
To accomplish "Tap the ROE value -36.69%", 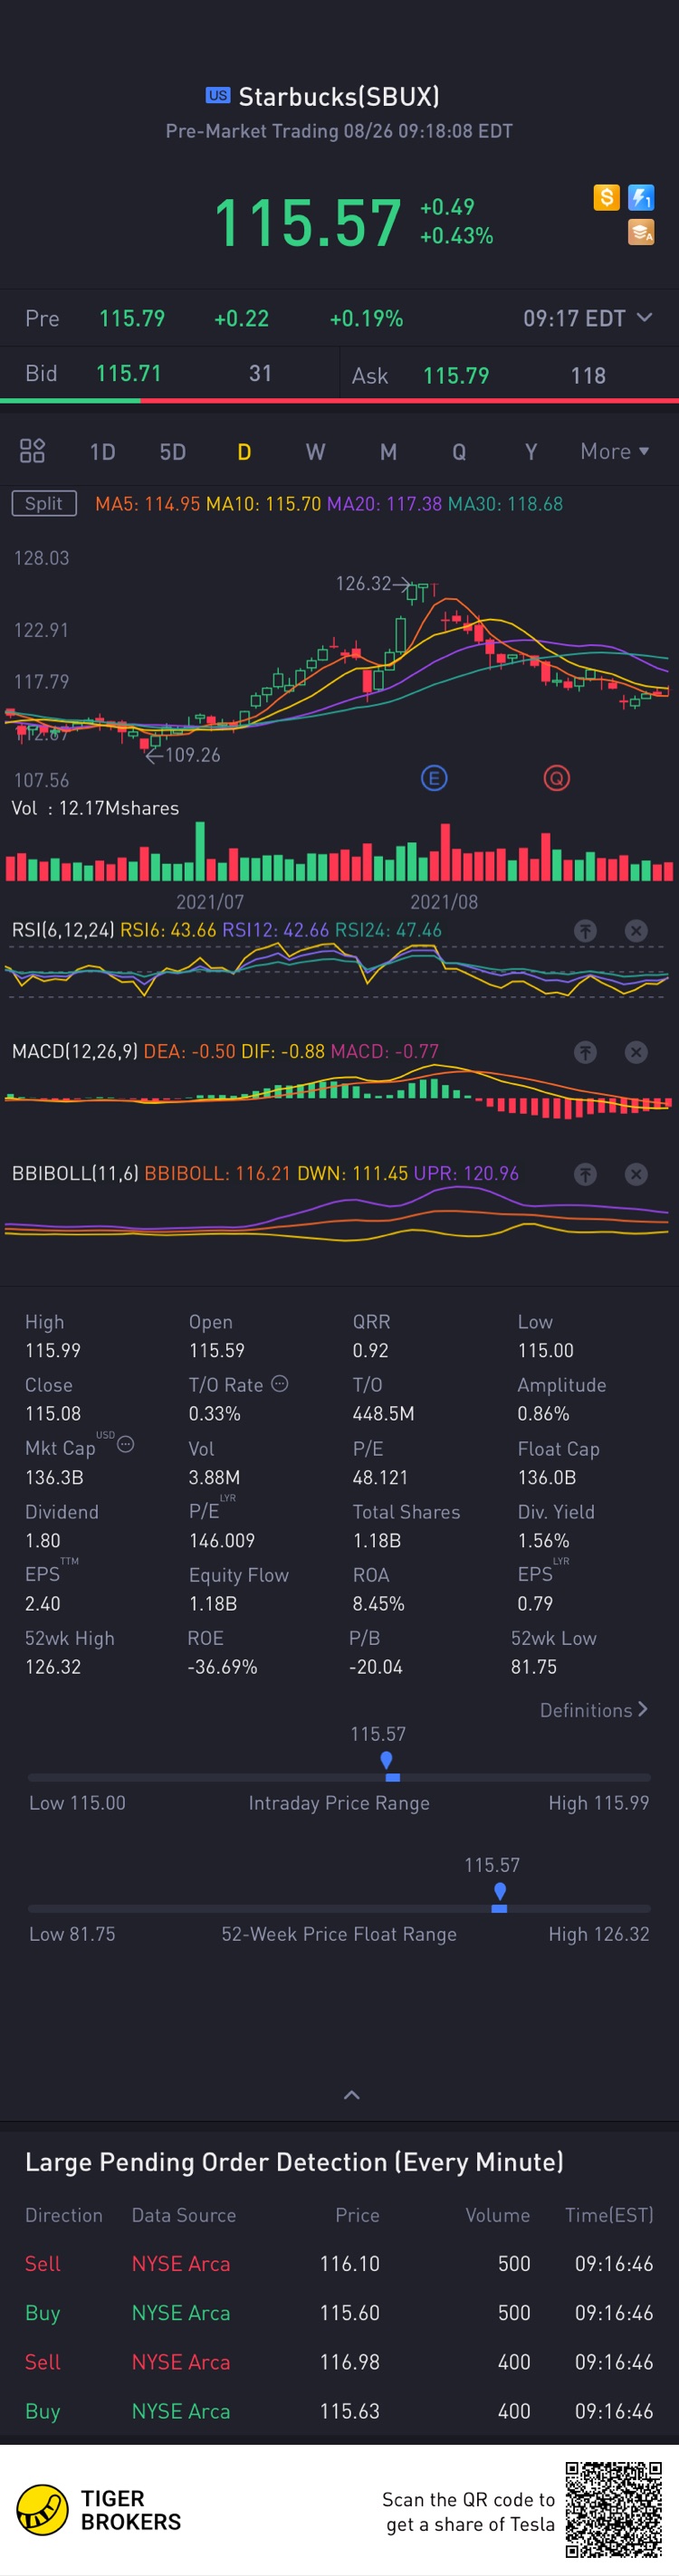I will coord(223,1667).
